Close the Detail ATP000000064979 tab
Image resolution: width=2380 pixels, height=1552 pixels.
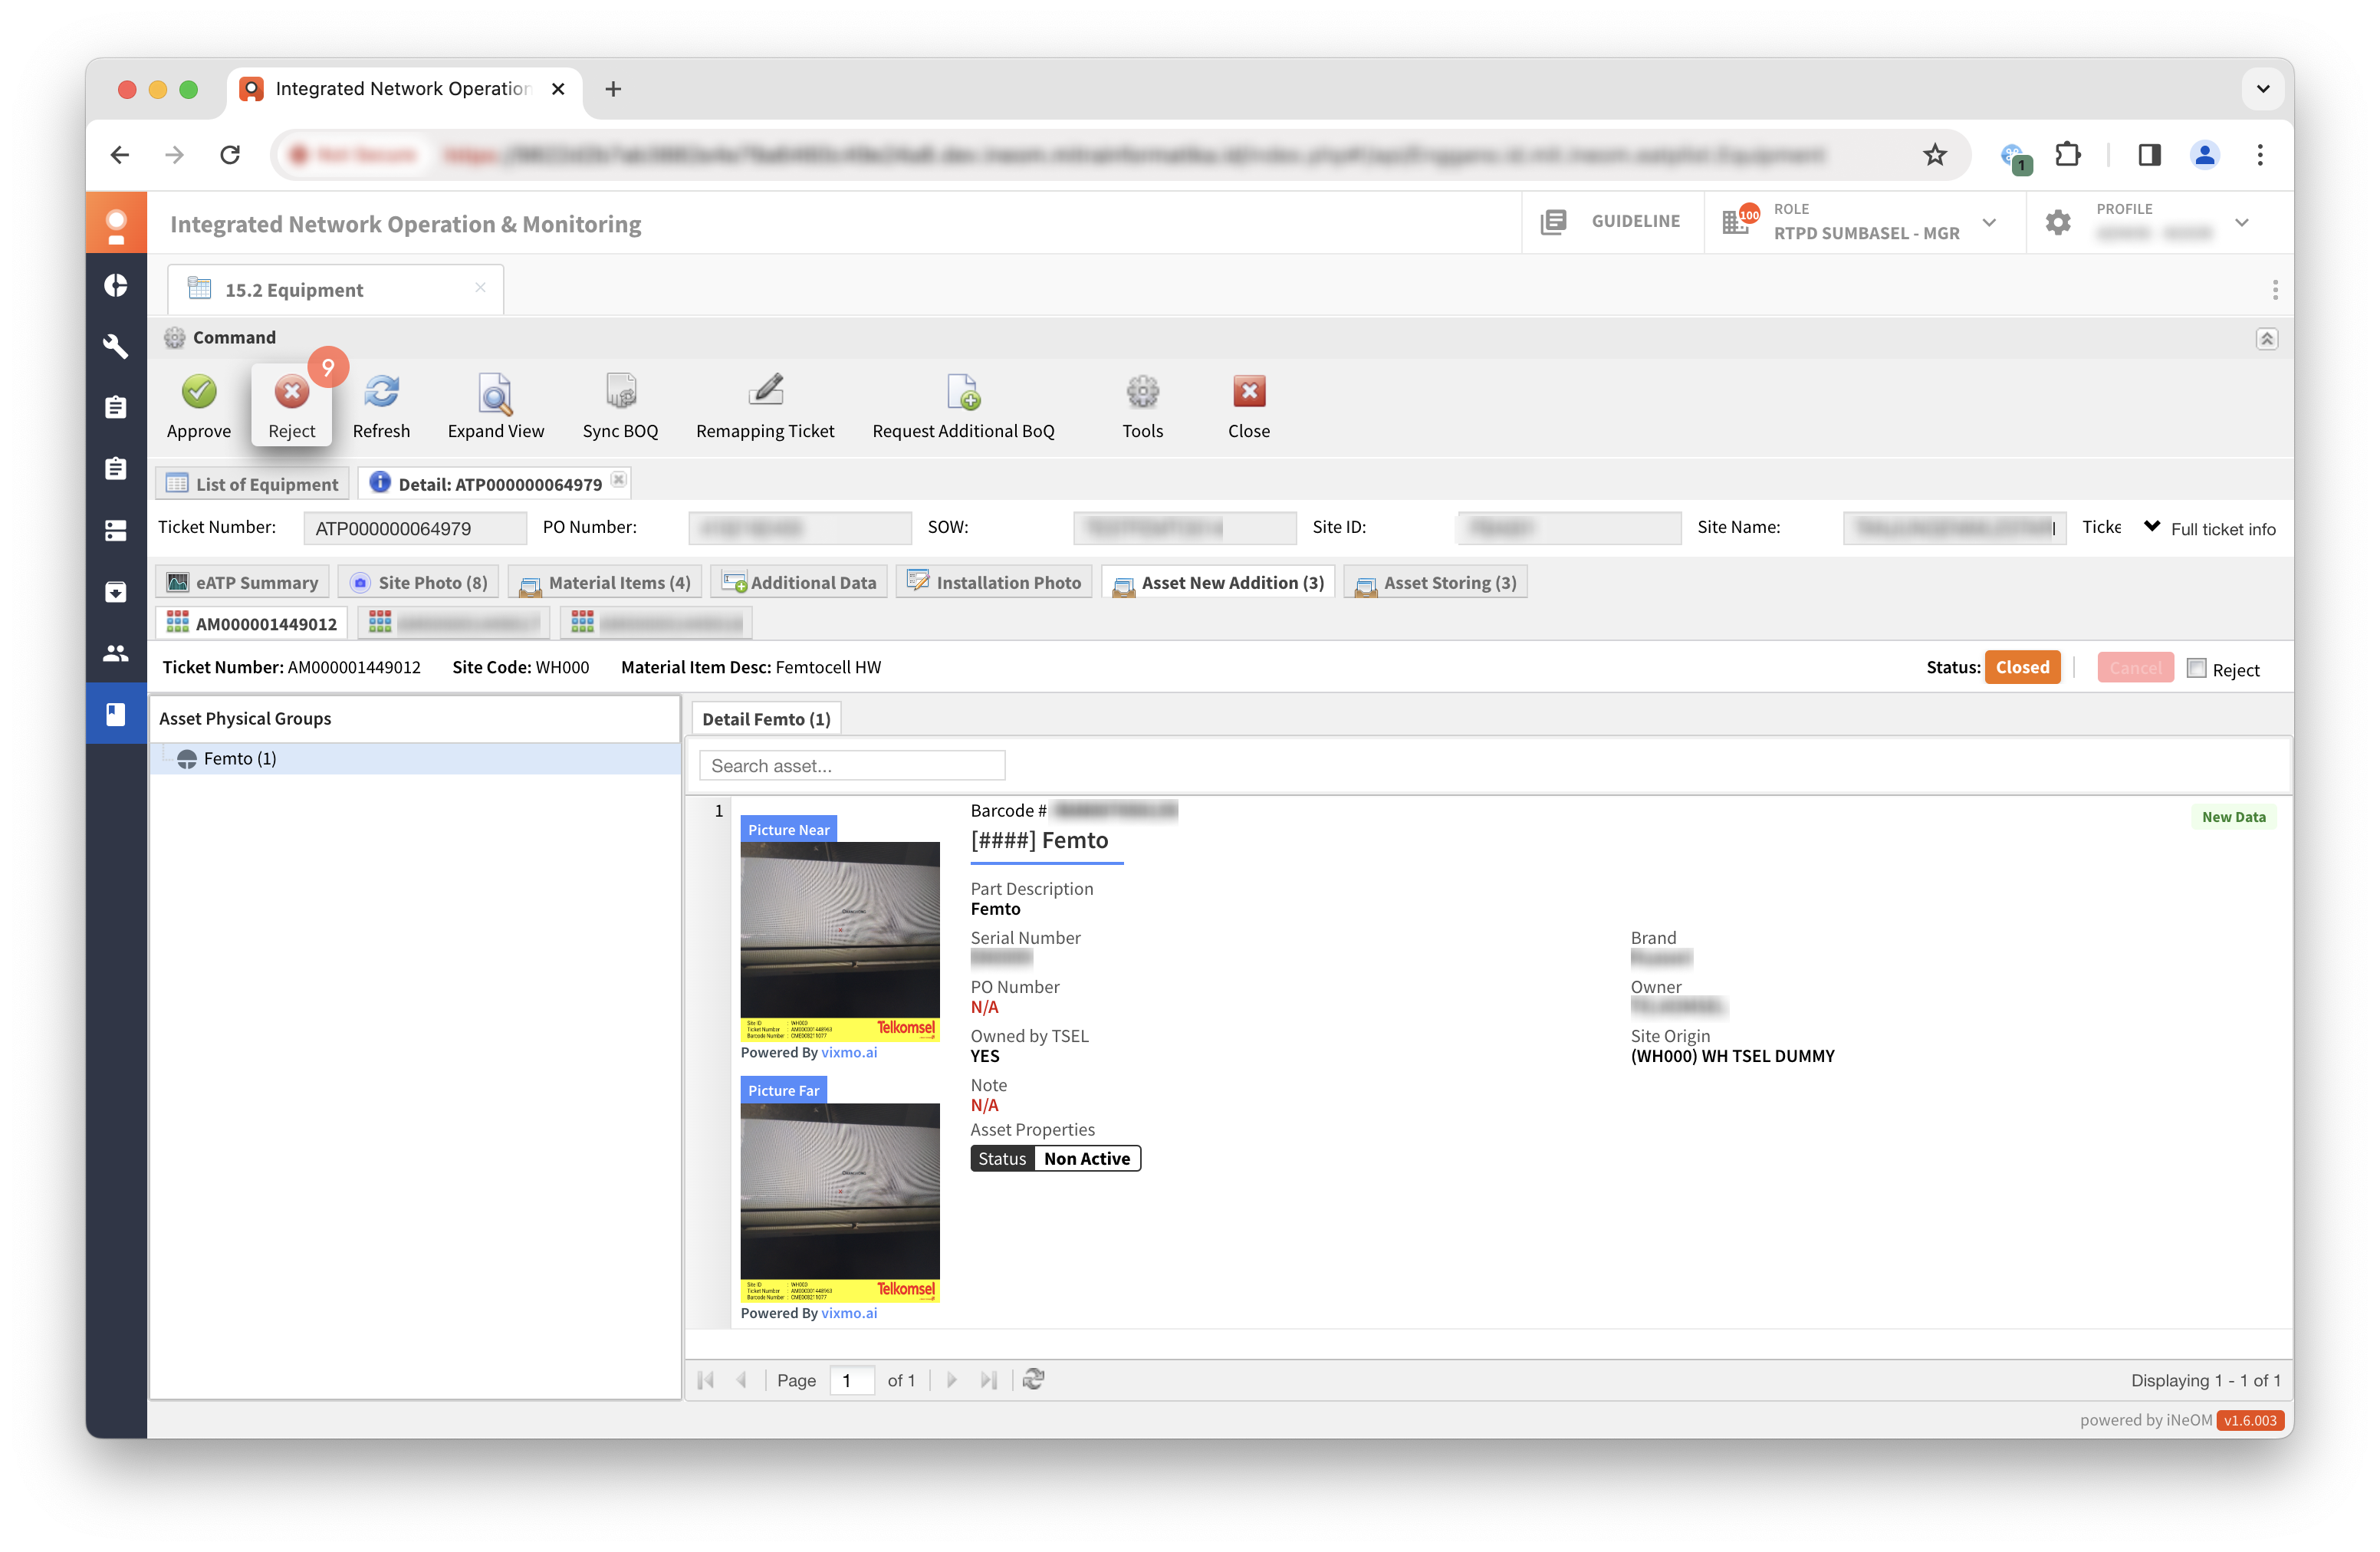tap(619, 481)
